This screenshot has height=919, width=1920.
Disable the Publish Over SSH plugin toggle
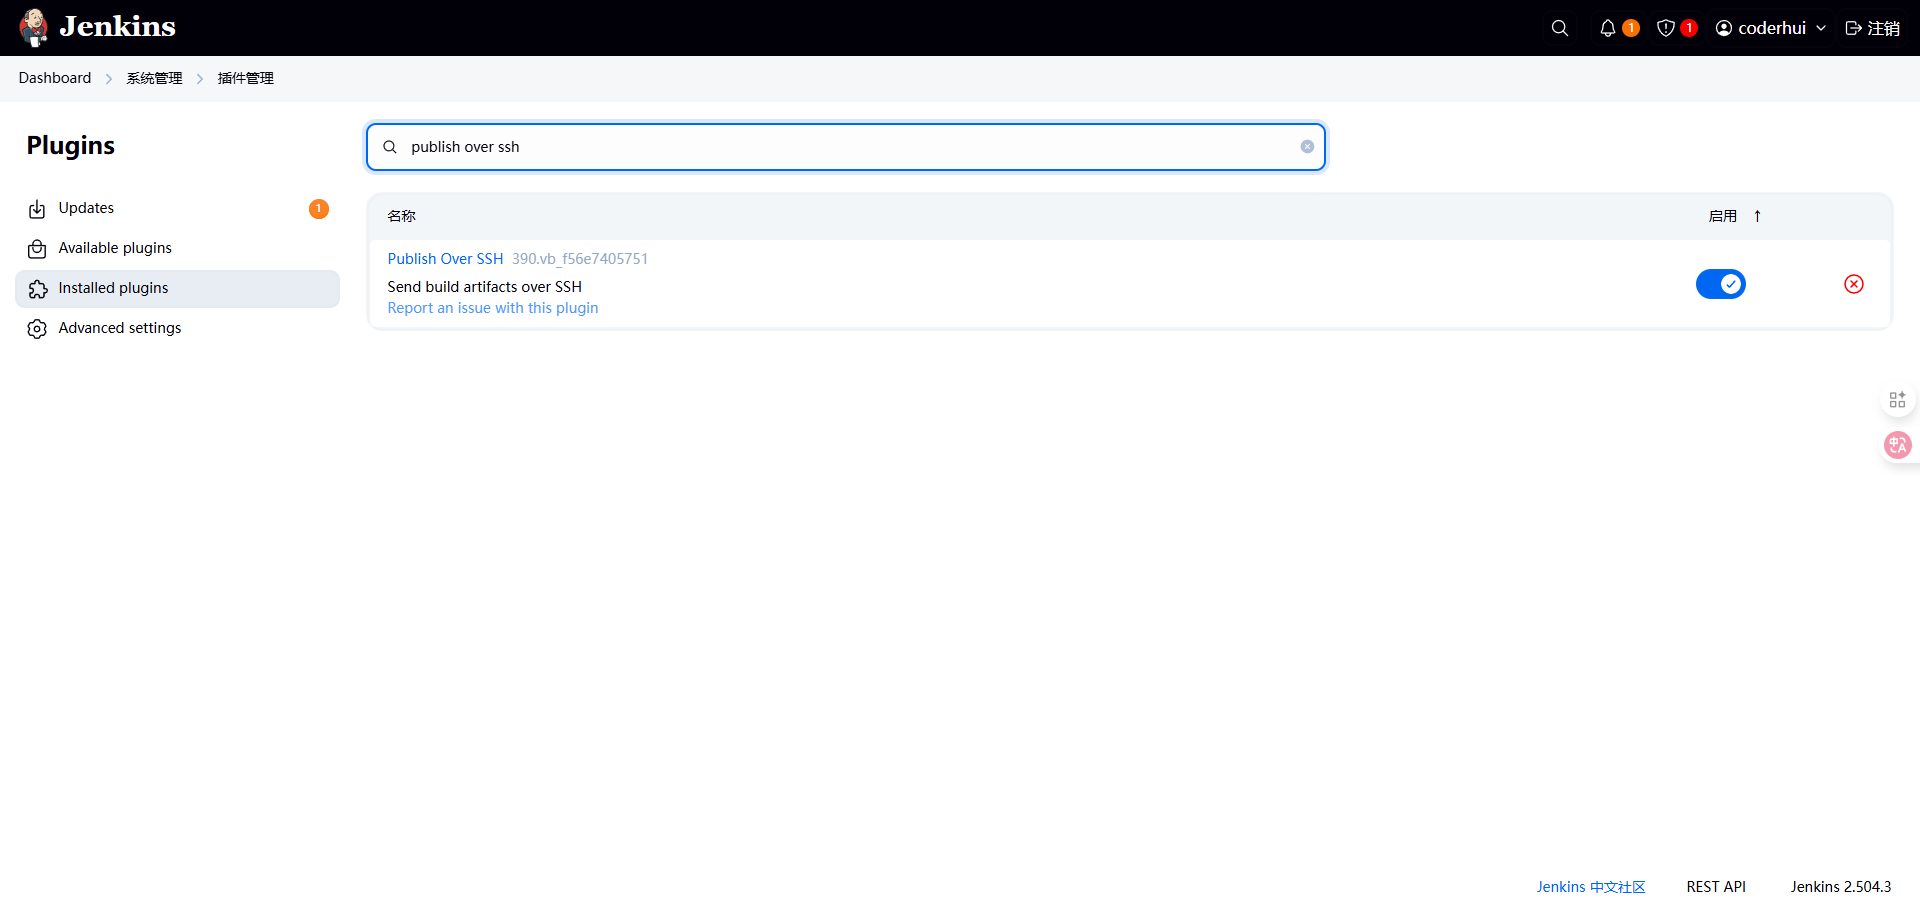click(1720, 284)
